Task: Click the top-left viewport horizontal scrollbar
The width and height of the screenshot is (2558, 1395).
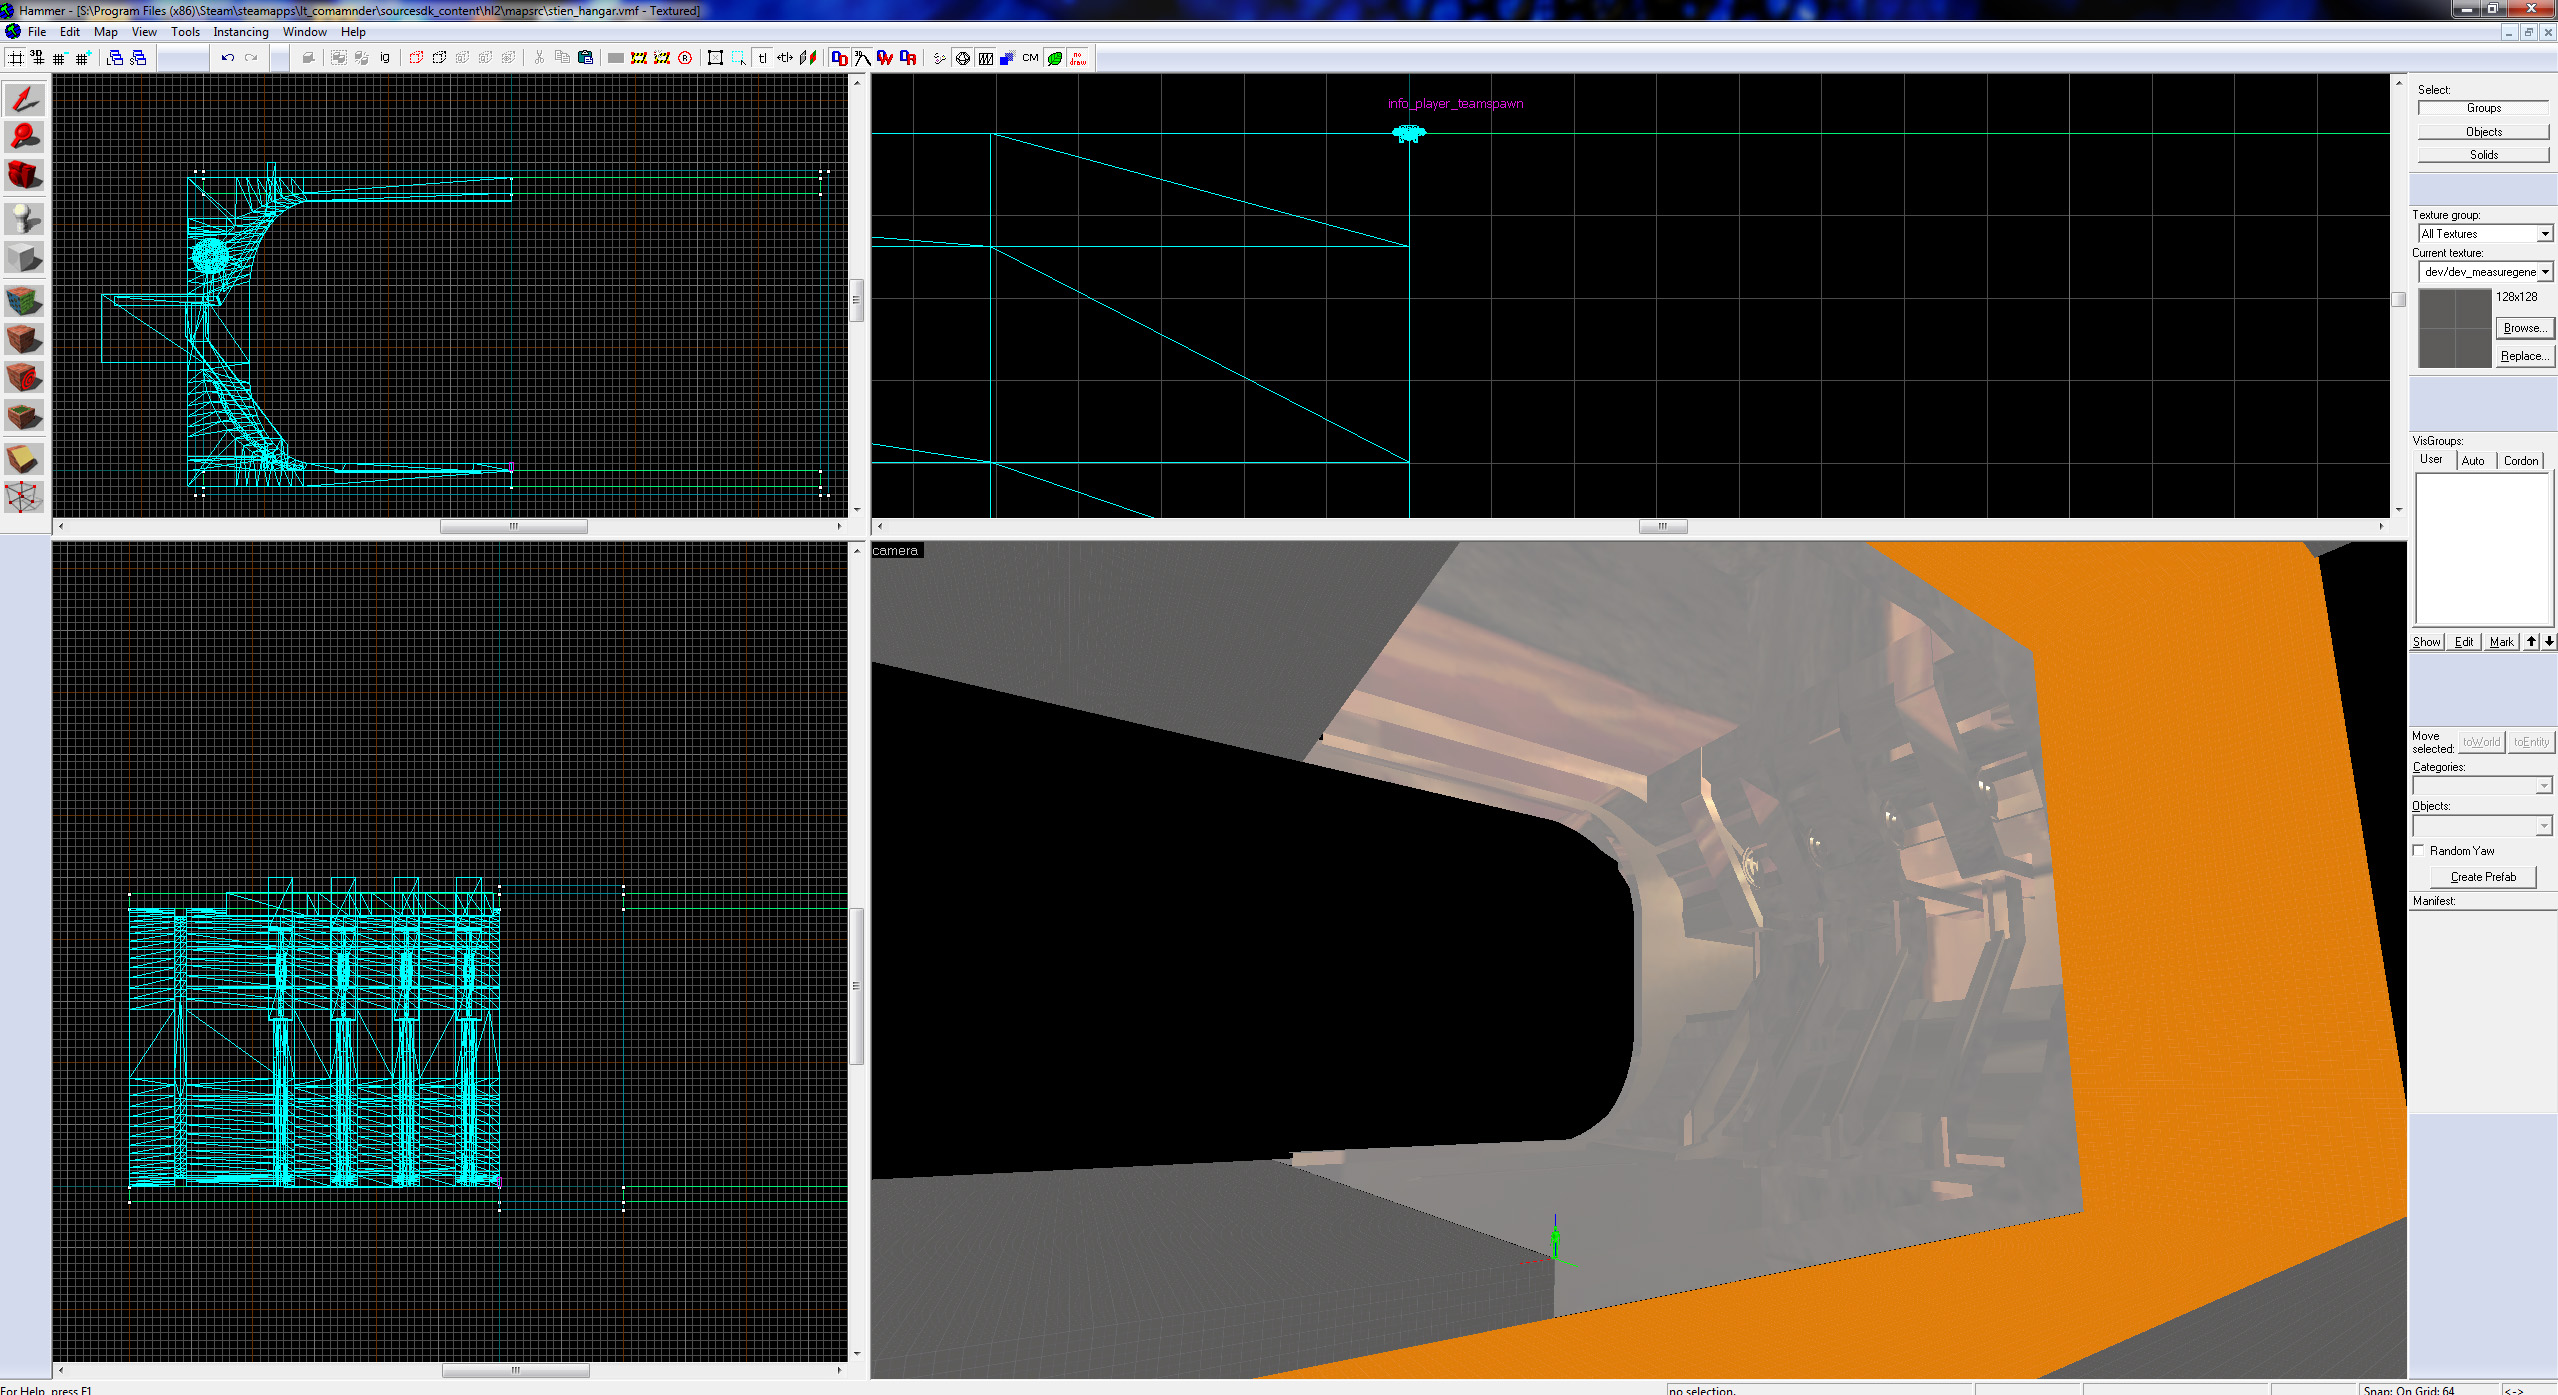Action: pos(513,526)
